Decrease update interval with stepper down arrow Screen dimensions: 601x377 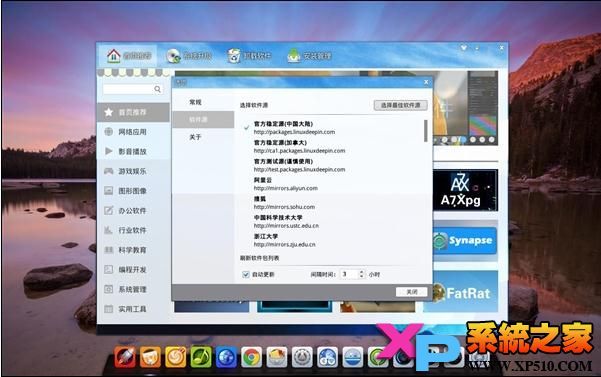(x=361, y=276)
